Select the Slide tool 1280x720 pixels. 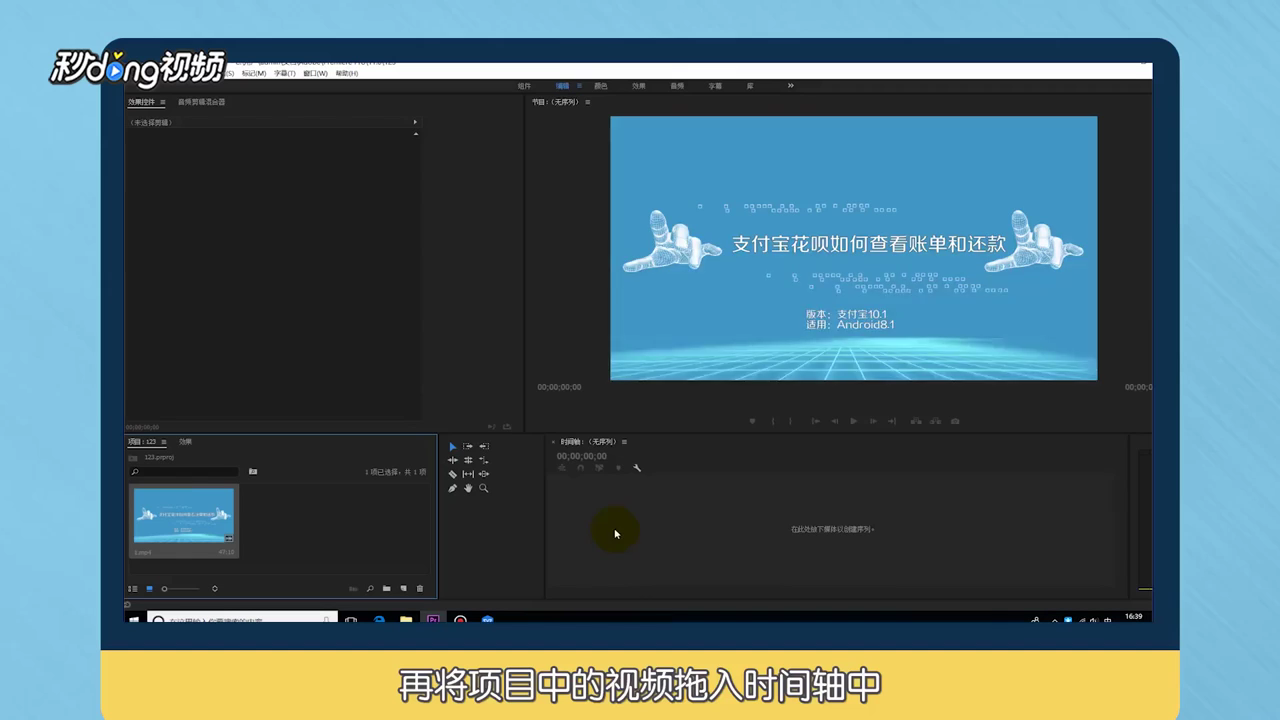click(484, 474)
